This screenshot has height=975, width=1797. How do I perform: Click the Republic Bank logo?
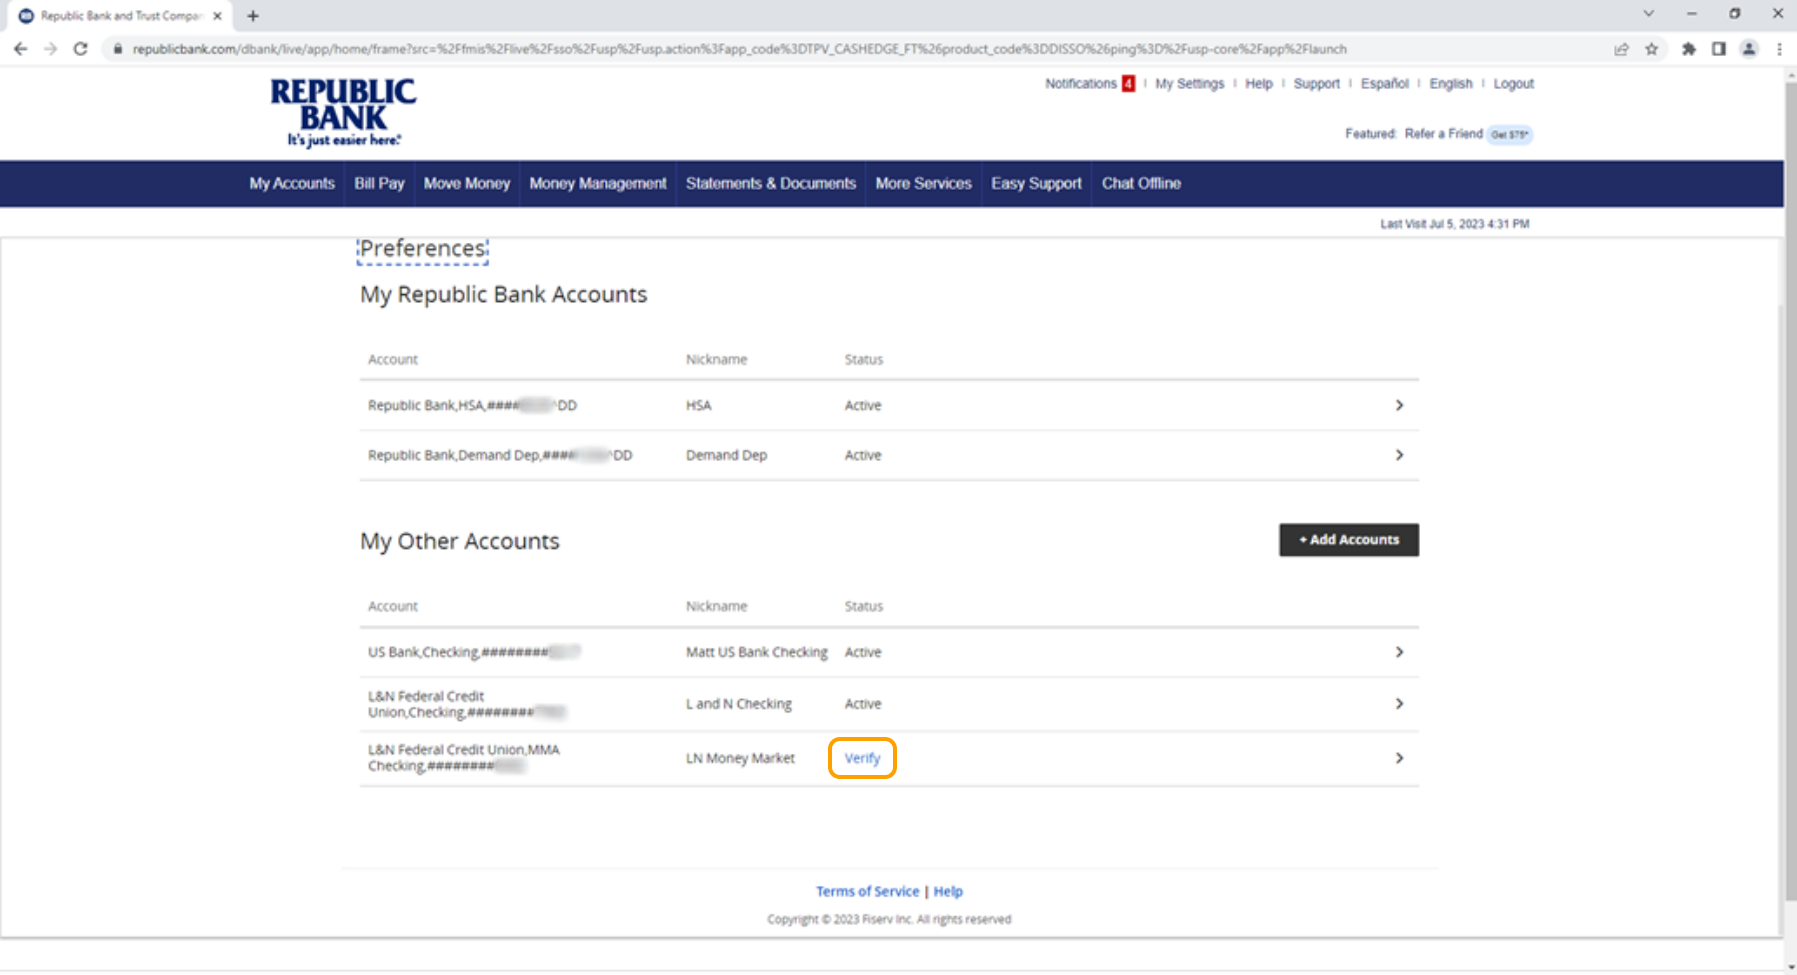(343, 112)
